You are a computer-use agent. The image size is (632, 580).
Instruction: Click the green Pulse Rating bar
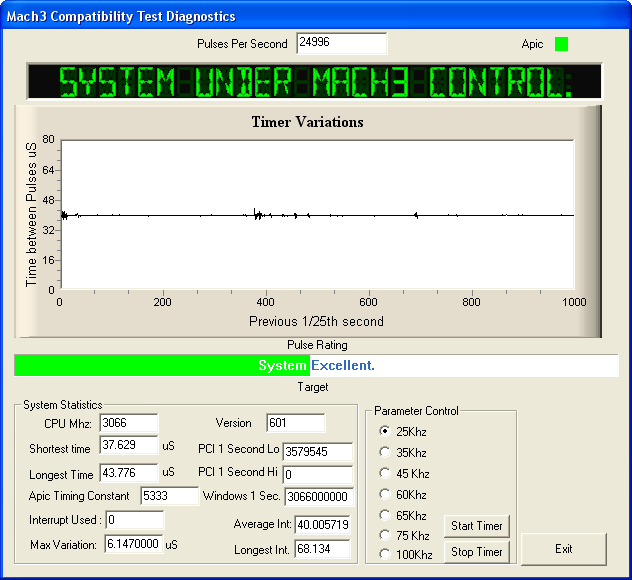coord(162,365)
